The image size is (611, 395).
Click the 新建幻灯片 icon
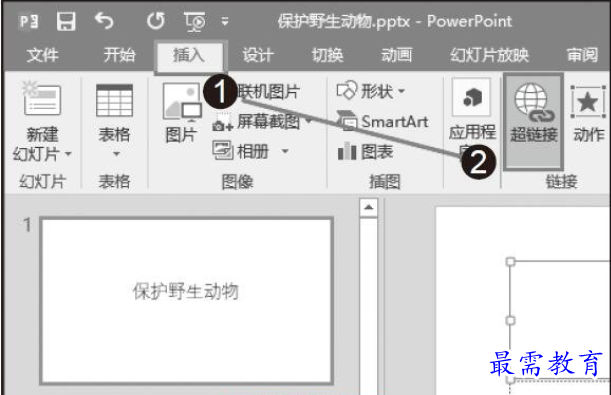42,99
